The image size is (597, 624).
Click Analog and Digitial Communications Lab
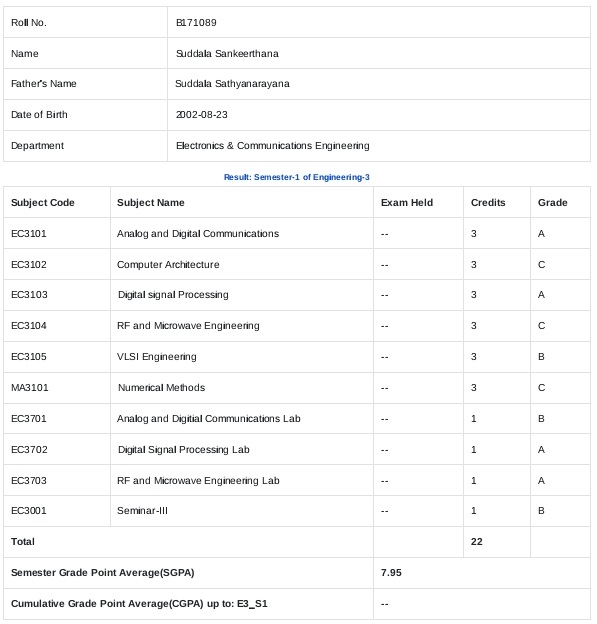pos(209,419)
